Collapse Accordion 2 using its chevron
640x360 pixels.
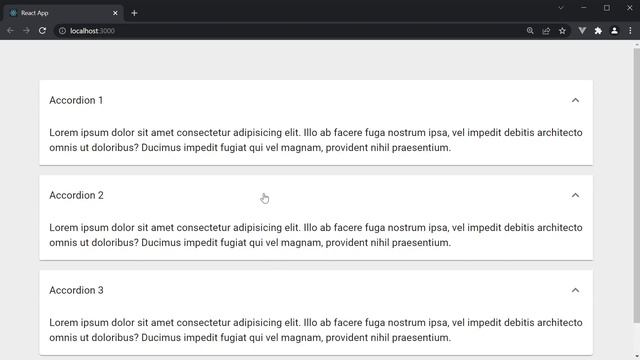click(575, 196)
